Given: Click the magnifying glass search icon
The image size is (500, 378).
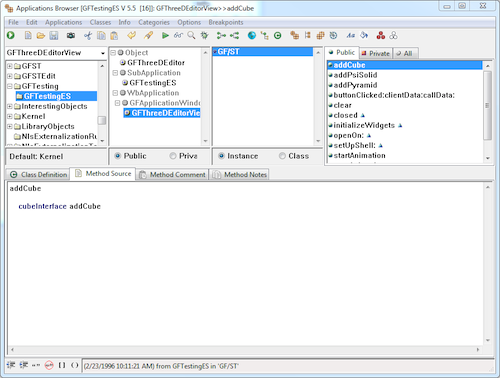Looking at the screenshot, I should pos(191,35).
